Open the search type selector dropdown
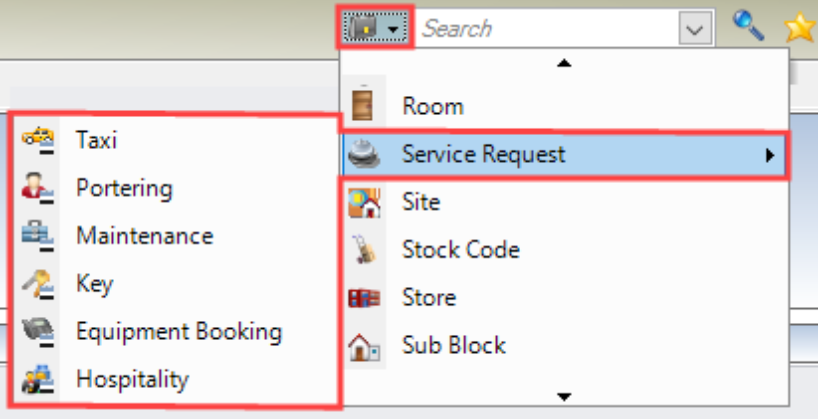This screenshot has width=818, height=419. (376, 28)
